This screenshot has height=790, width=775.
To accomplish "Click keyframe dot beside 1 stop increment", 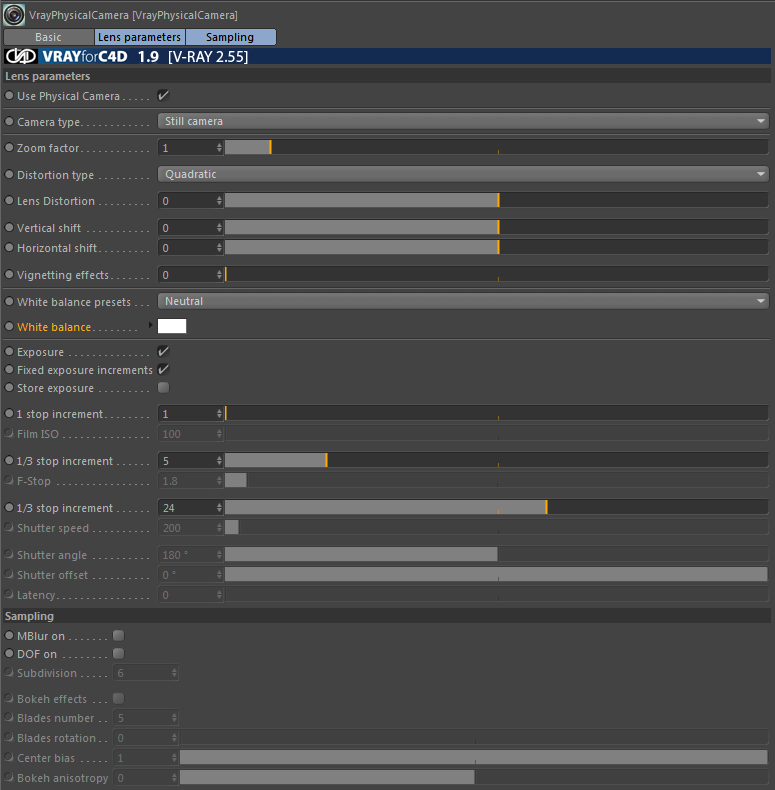I will click(9, 413).
